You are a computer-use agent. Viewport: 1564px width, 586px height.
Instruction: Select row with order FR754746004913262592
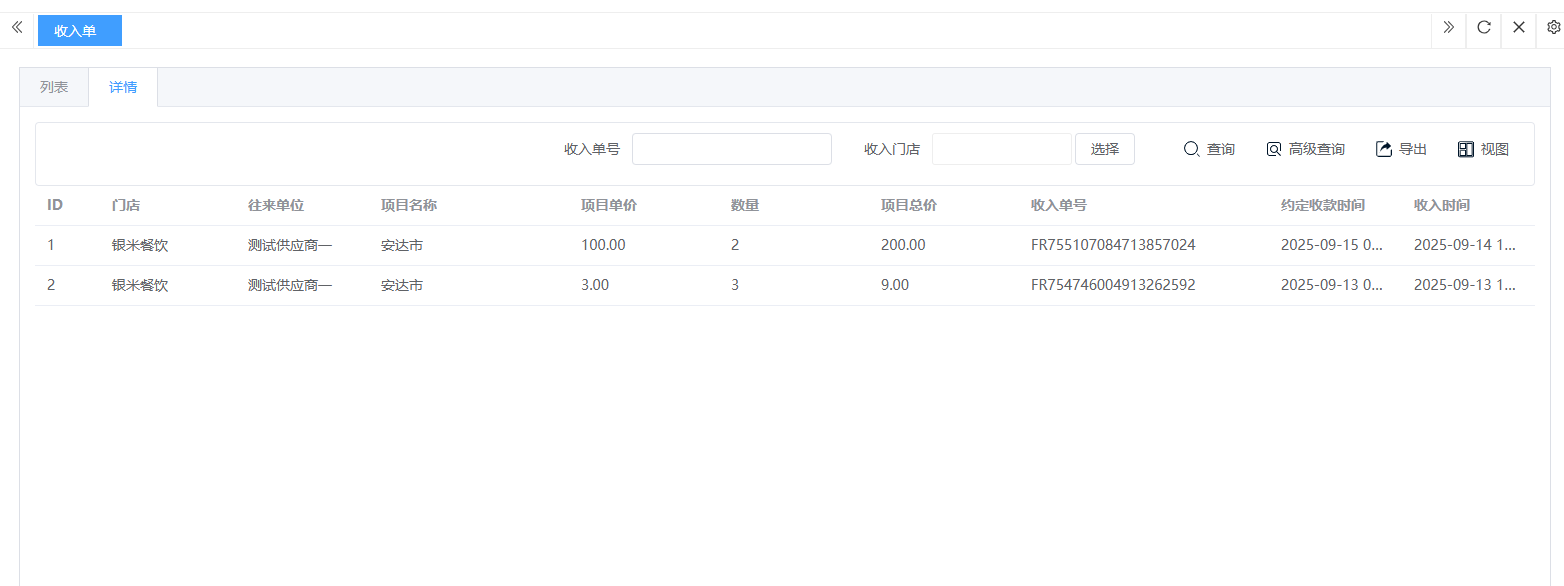(x=1112, y=285)
